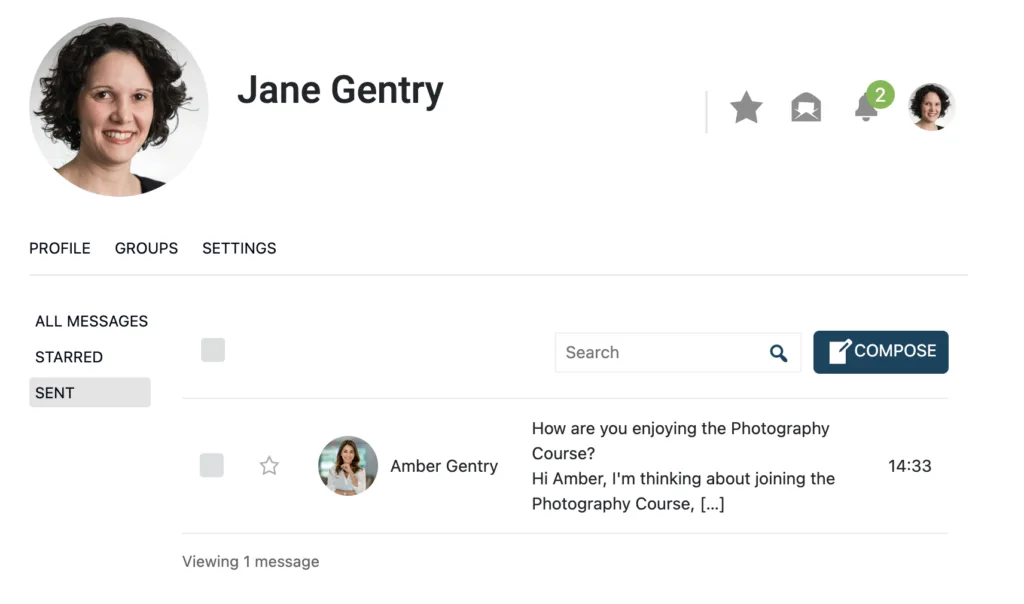
Task: Open the account menu via the top-right avatar
Action: click(931, 107)
